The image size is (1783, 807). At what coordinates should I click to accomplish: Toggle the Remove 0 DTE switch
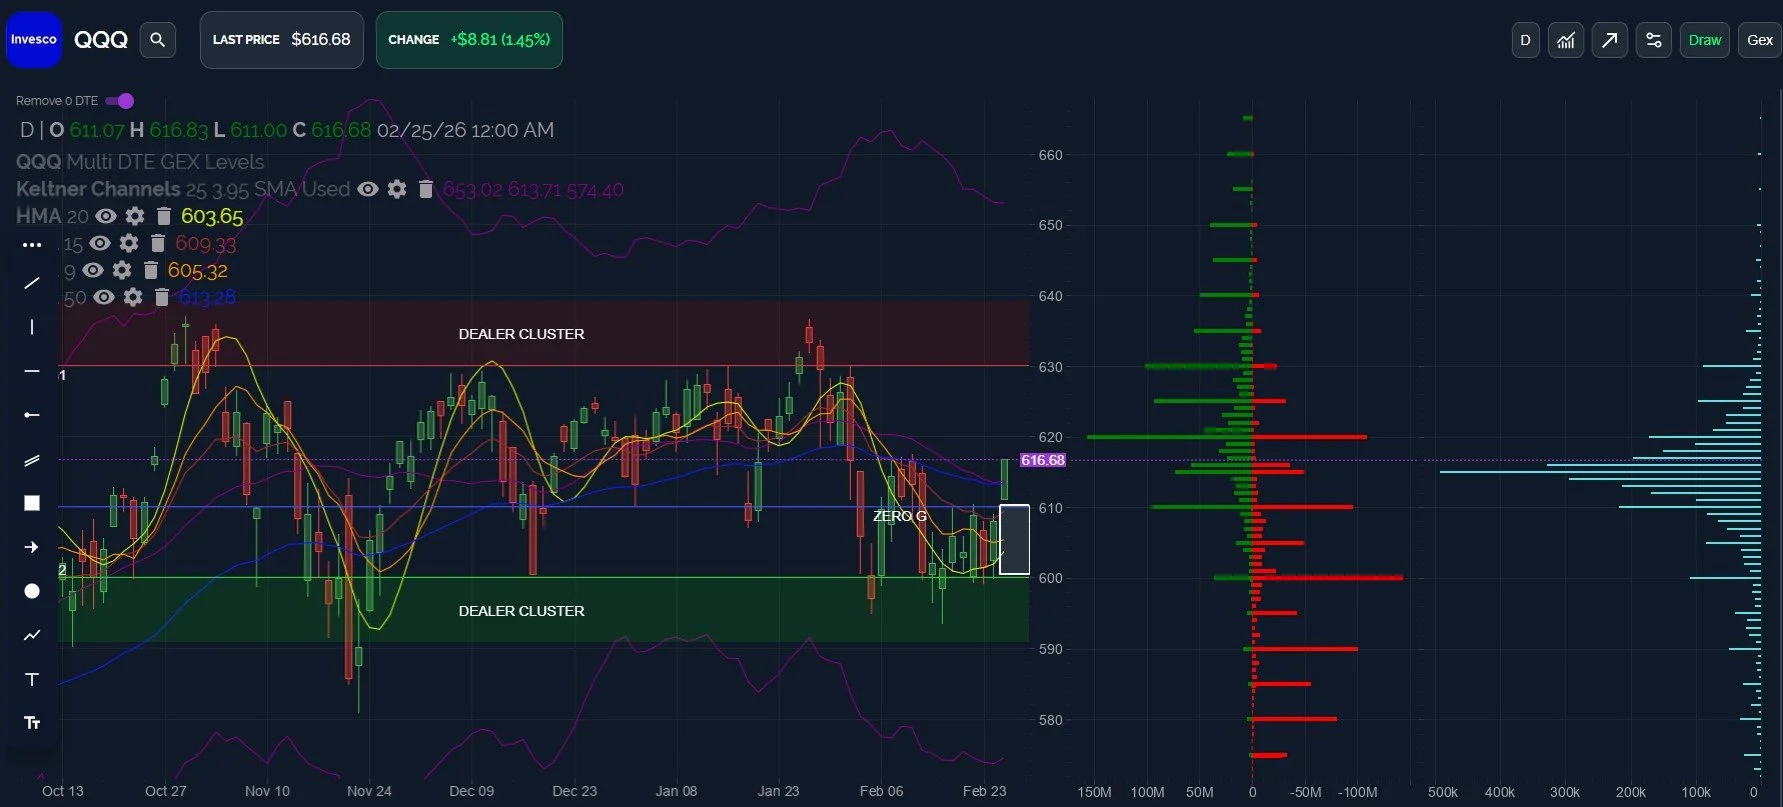(x=120, y=101)
